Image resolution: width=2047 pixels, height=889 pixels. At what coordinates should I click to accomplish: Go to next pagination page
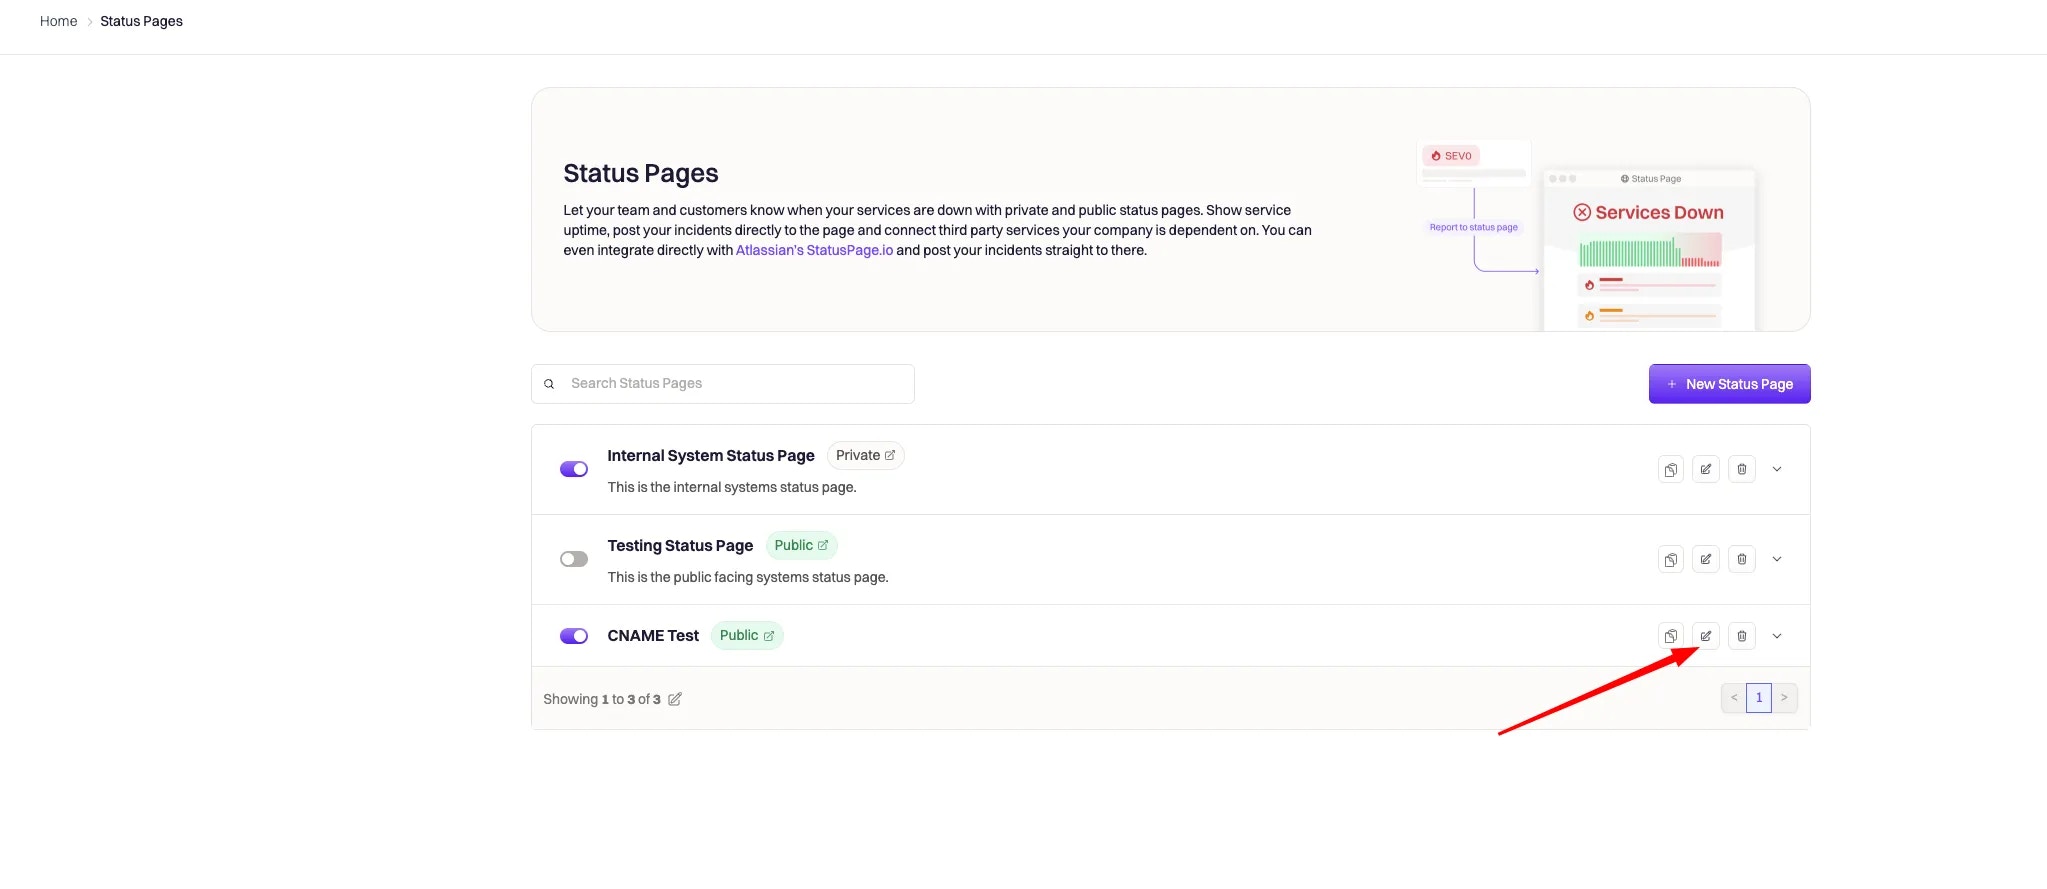click(1784, 698)
